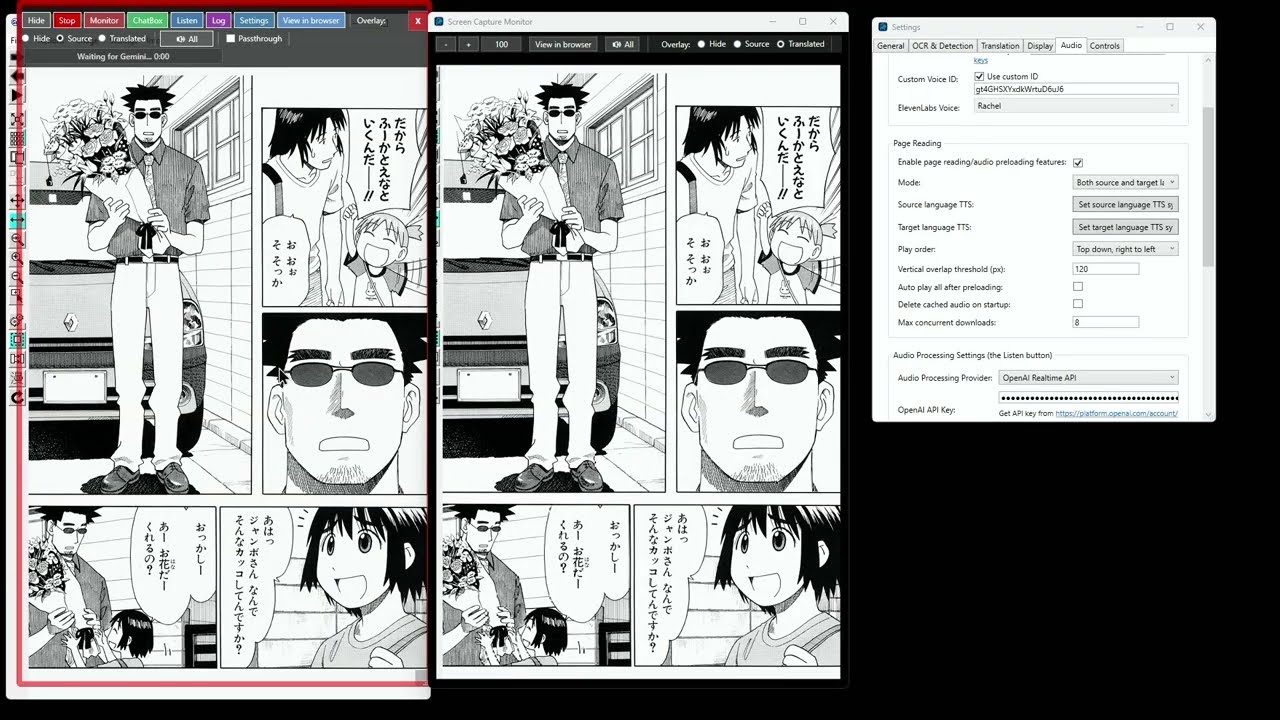This screenshot has height=720, width=1280.
Task: Click Max concurrent downloads field showing 8
Action: coord(1106,322)
